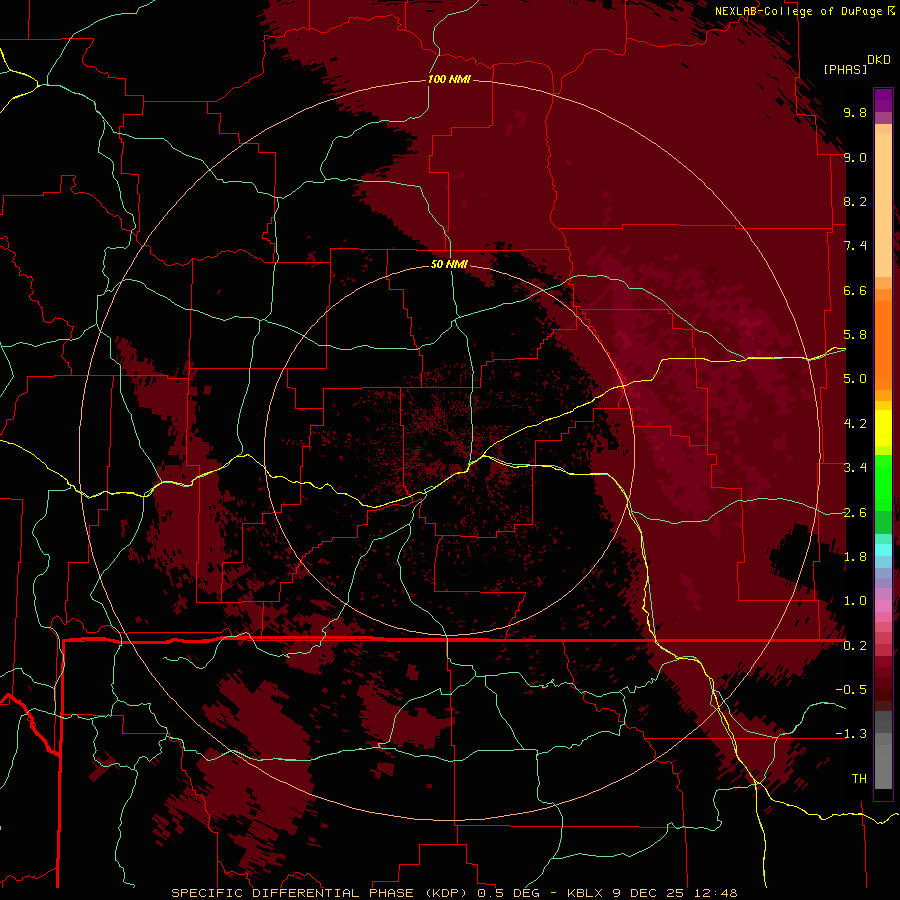Click the 4.2 color scale value
The width and height of the screenshot is (900, 900).
(x=855, y=424)
